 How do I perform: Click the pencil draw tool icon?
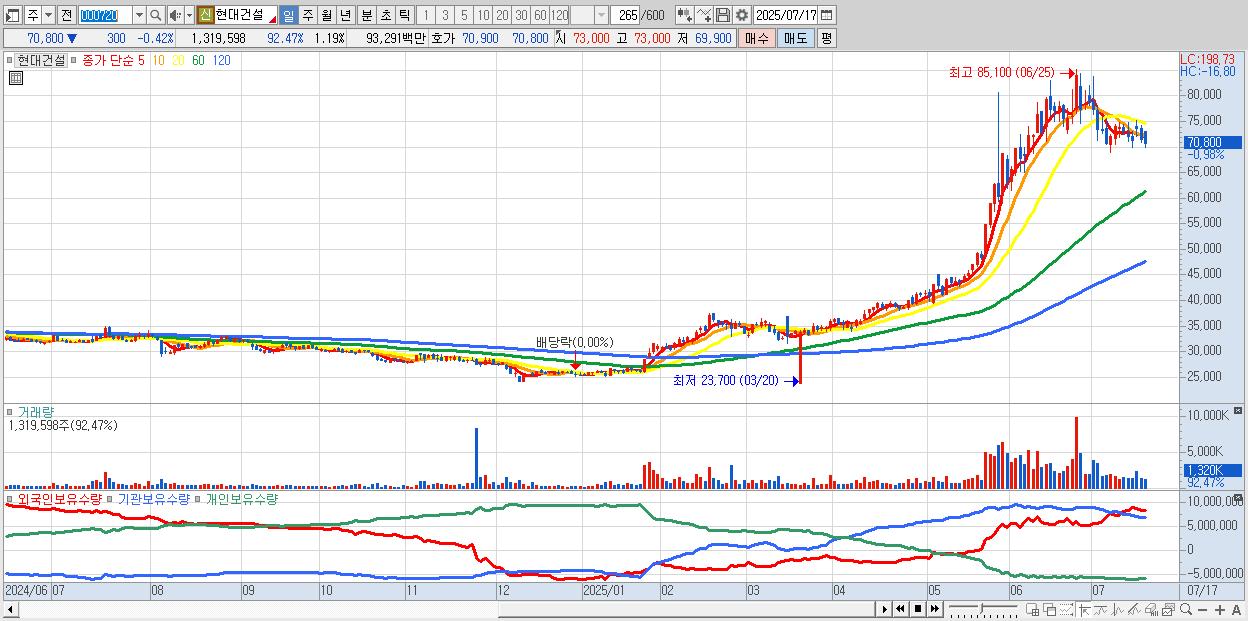tap(1134, 609)
